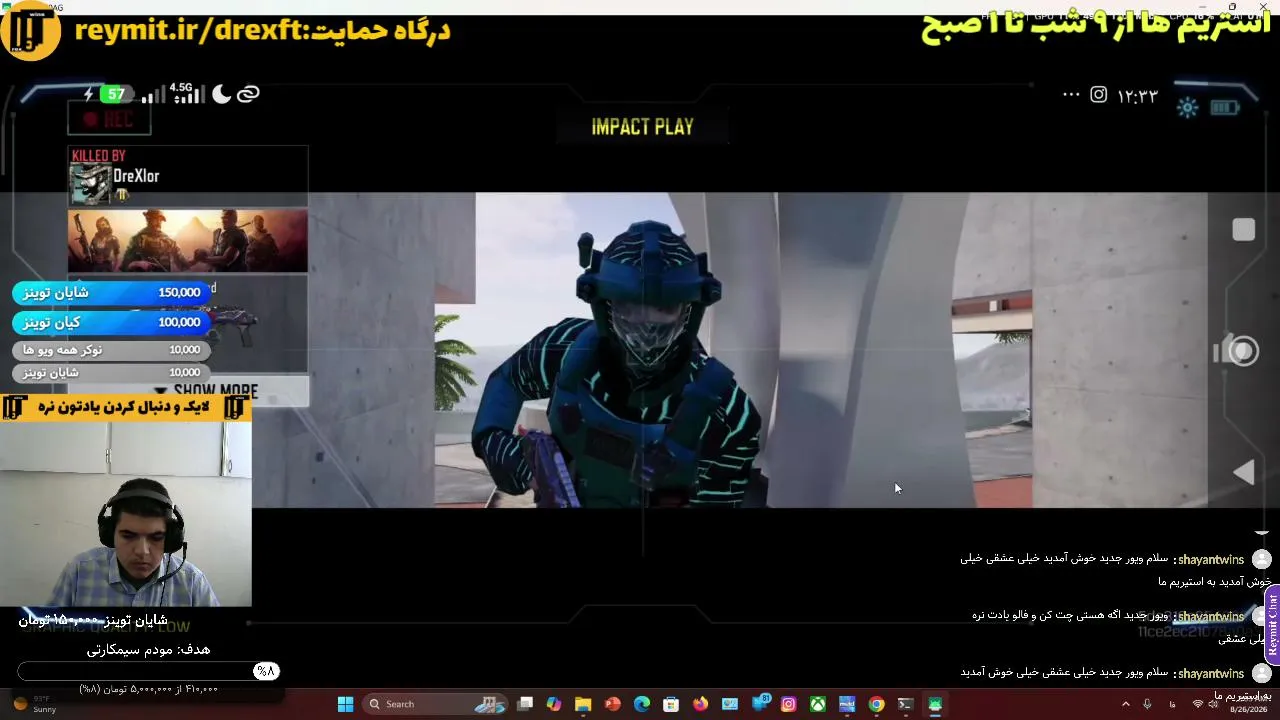
Task: Click the yellow channel logo at top left
Action: (32, 32)
